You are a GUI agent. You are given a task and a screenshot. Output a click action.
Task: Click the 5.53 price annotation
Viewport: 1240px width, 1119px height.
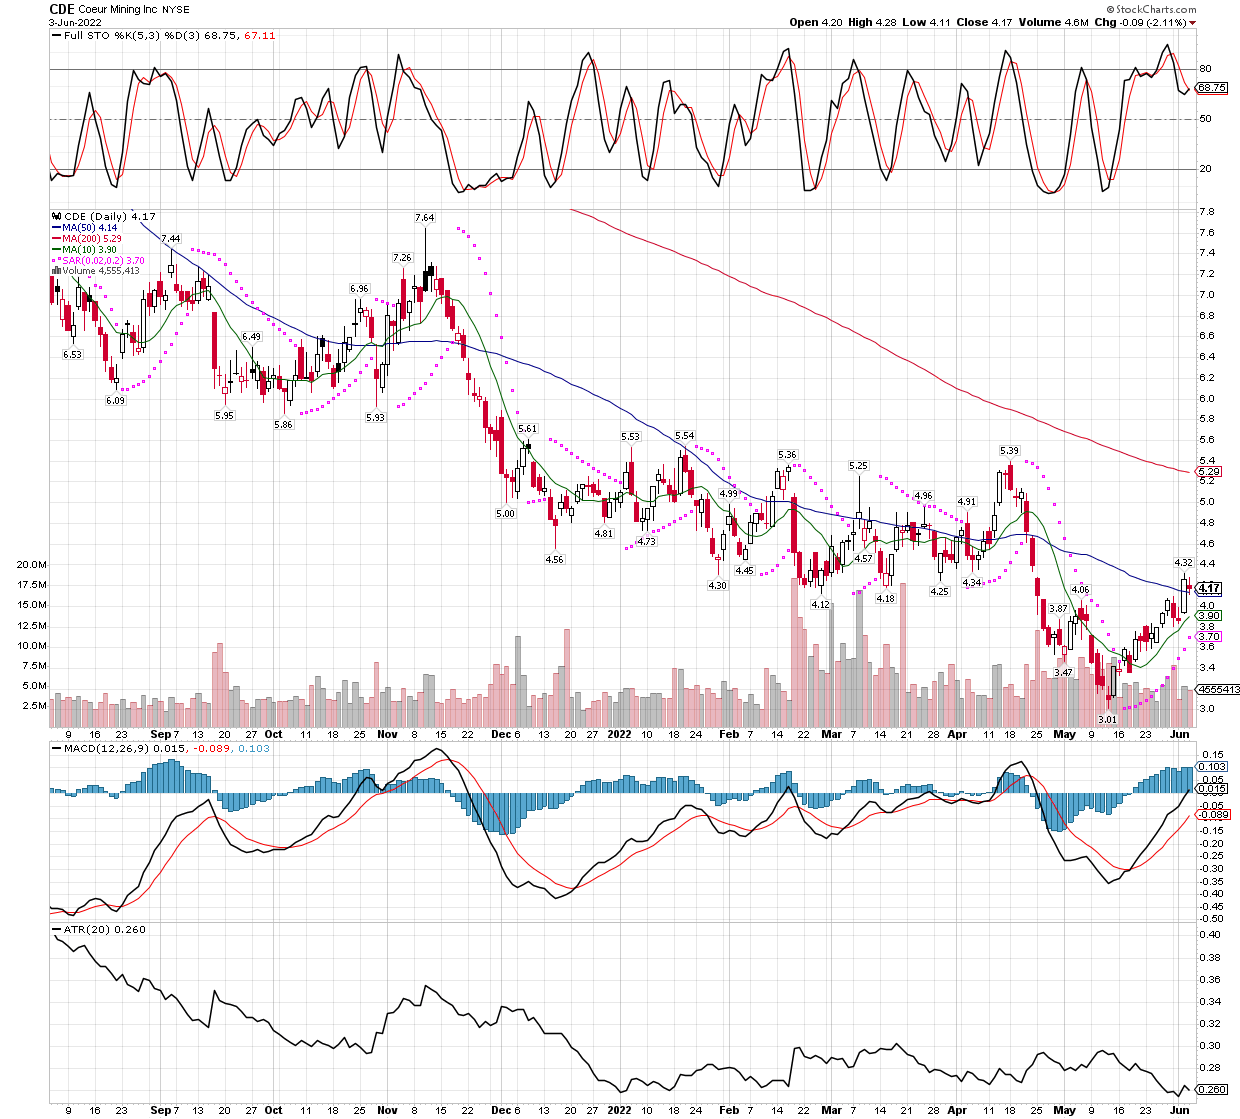(630, 436)
